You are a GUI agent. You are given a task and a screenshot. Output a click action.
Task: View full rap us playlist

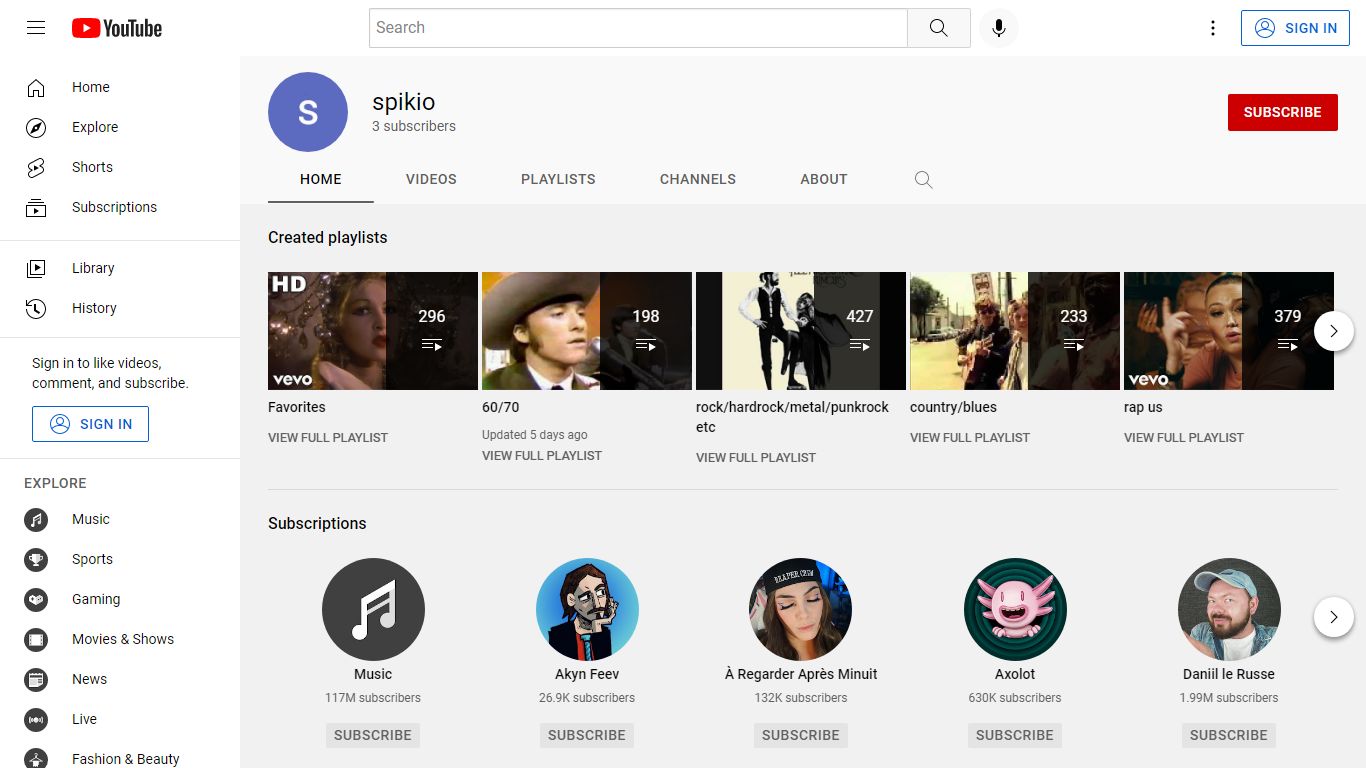[x=1184, y=438]
